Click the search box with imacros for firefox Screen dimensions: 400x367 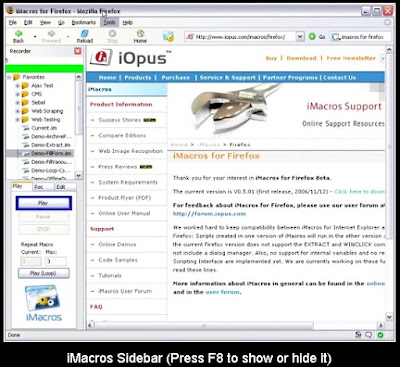tap(360, 37)
